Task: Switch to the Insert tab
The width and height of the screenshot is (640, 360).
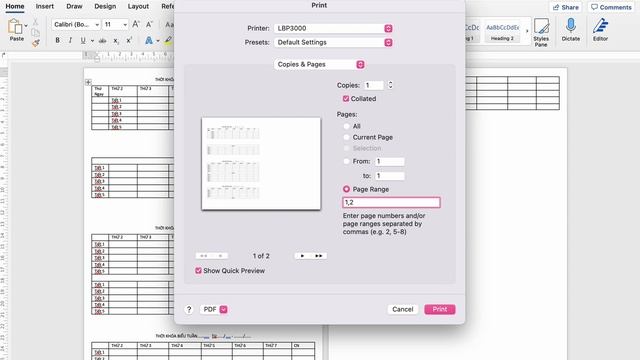Action: coord(45,7)
